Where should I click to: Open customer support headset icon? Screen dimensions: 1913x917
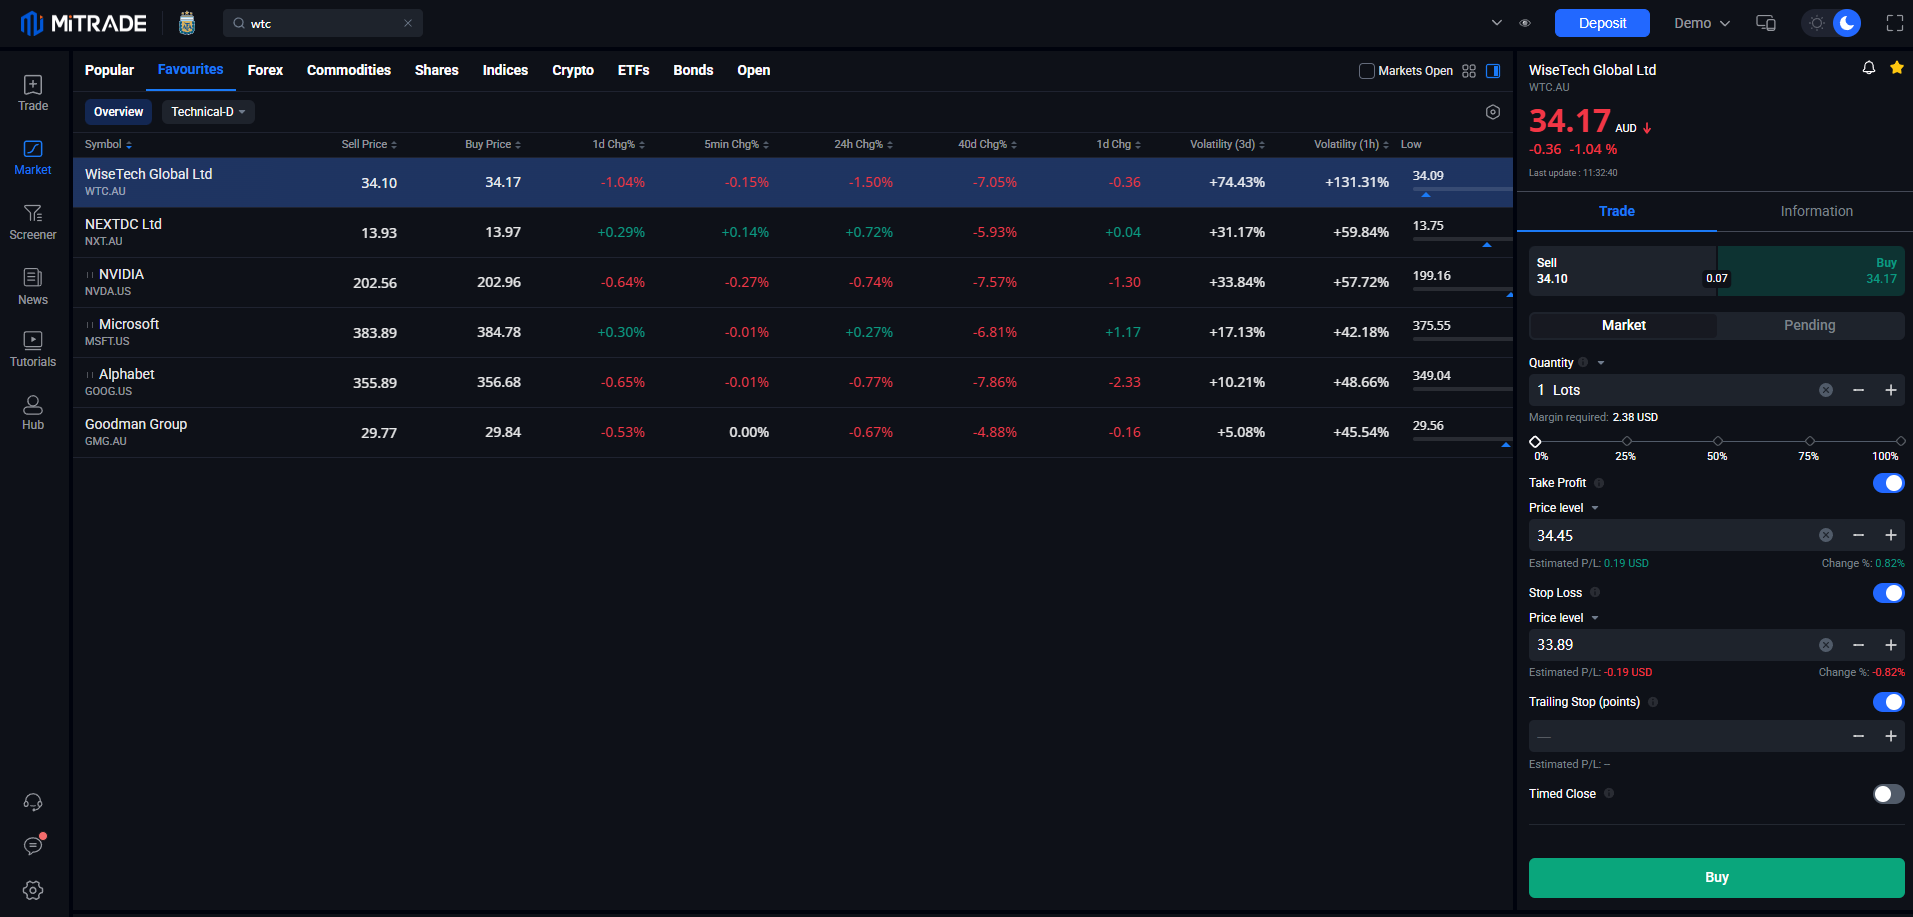[33, 802]
